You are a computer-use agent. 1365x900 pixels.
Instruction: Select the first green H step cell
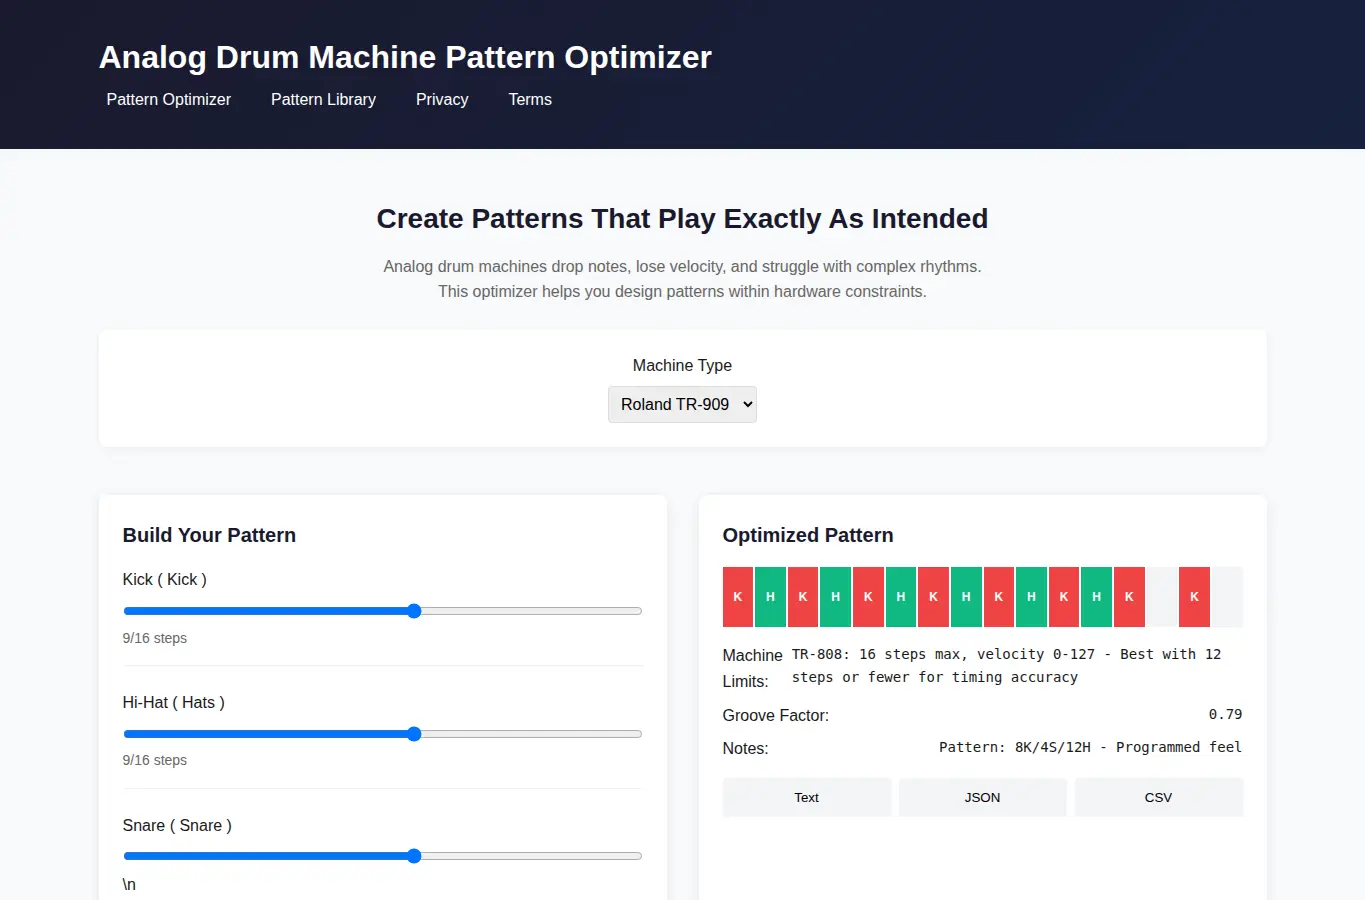tap(770, 597)
